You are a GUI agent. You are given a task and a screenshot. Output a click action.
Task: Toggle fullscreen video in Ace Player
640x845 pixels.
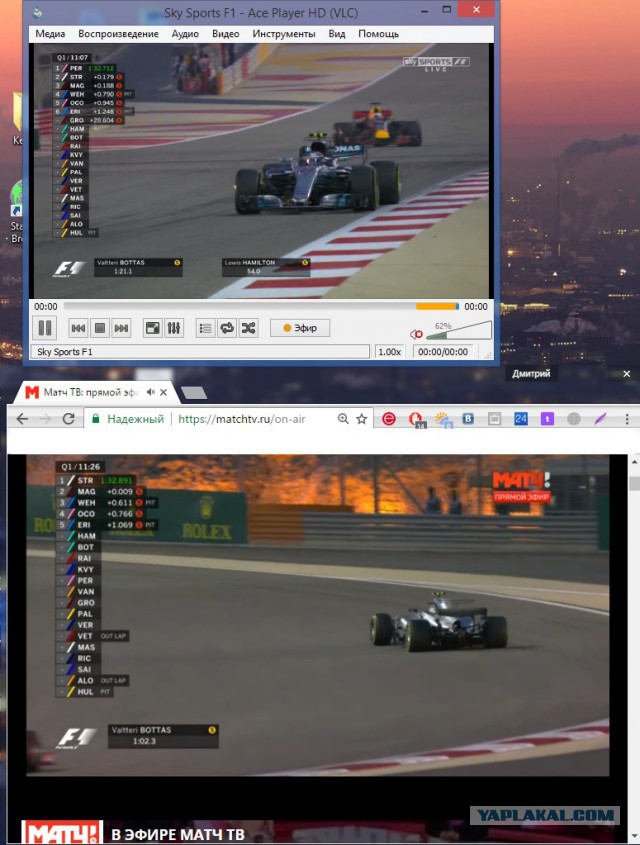point(152,328)
